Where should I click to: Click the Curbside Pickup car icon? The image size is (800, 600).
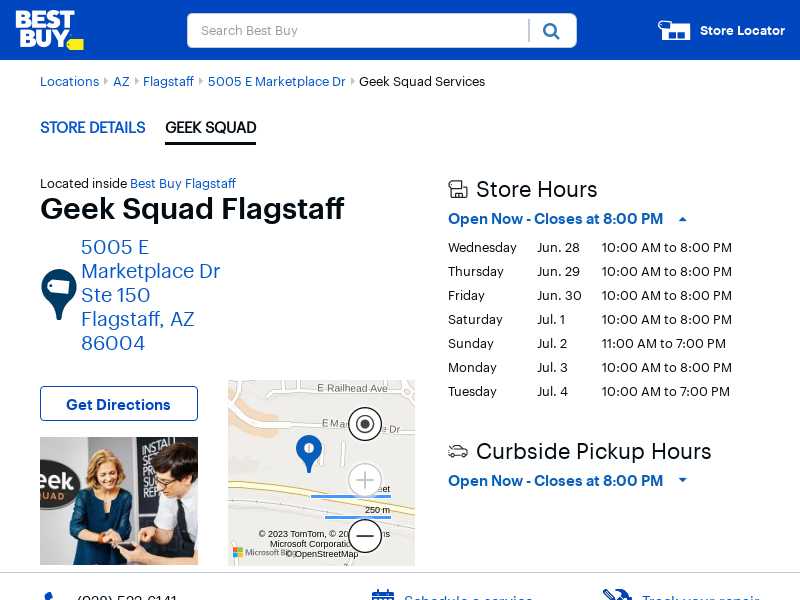458,451
